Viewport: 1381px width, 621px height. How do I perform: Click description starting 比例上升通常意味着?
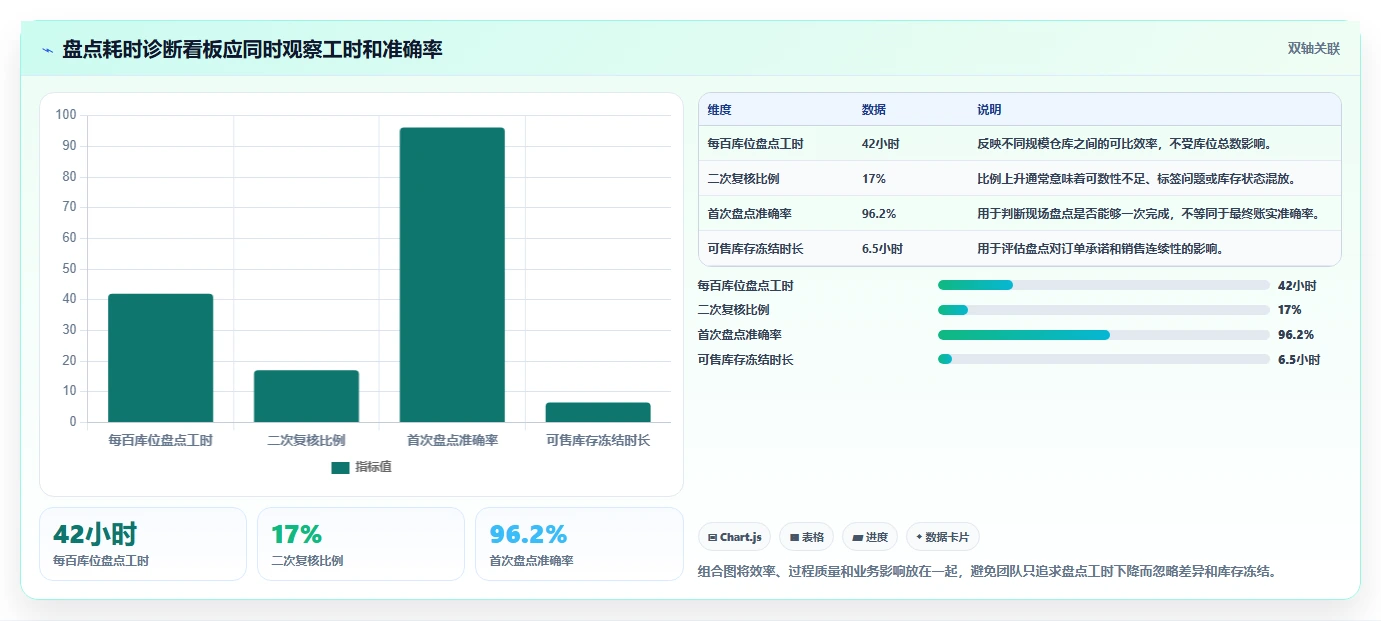pyautogui.click(x=1136, y=179)
